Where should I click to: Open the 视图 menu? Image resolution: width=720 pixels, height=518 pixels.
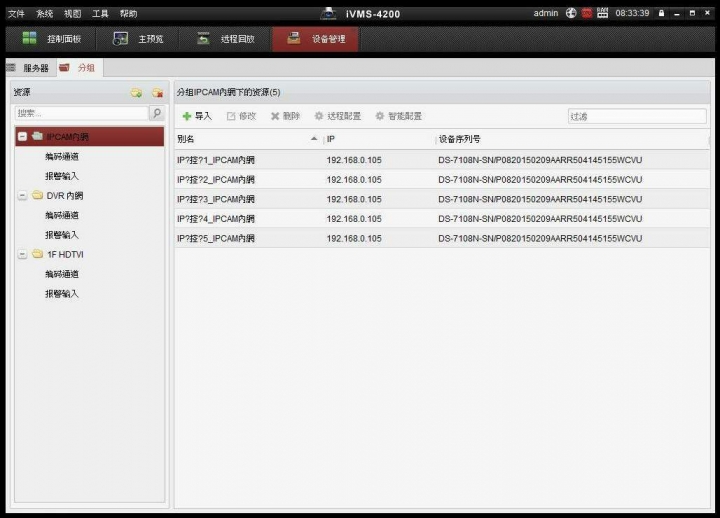coord(73,13)
